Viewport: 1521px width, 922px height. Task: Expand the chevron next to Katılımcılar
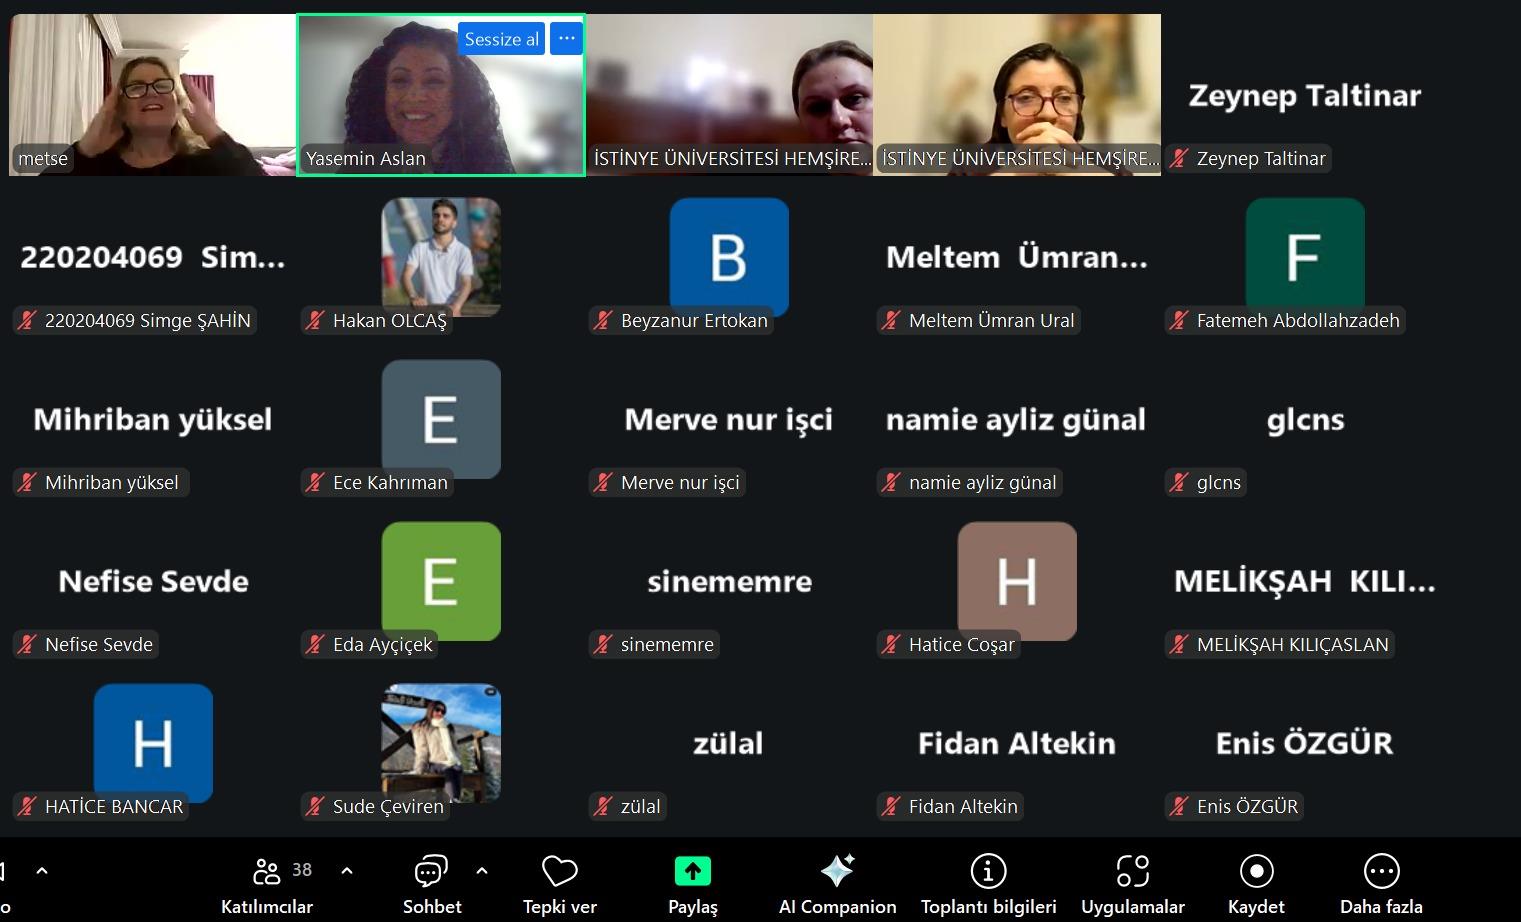[x=347, y=871]
